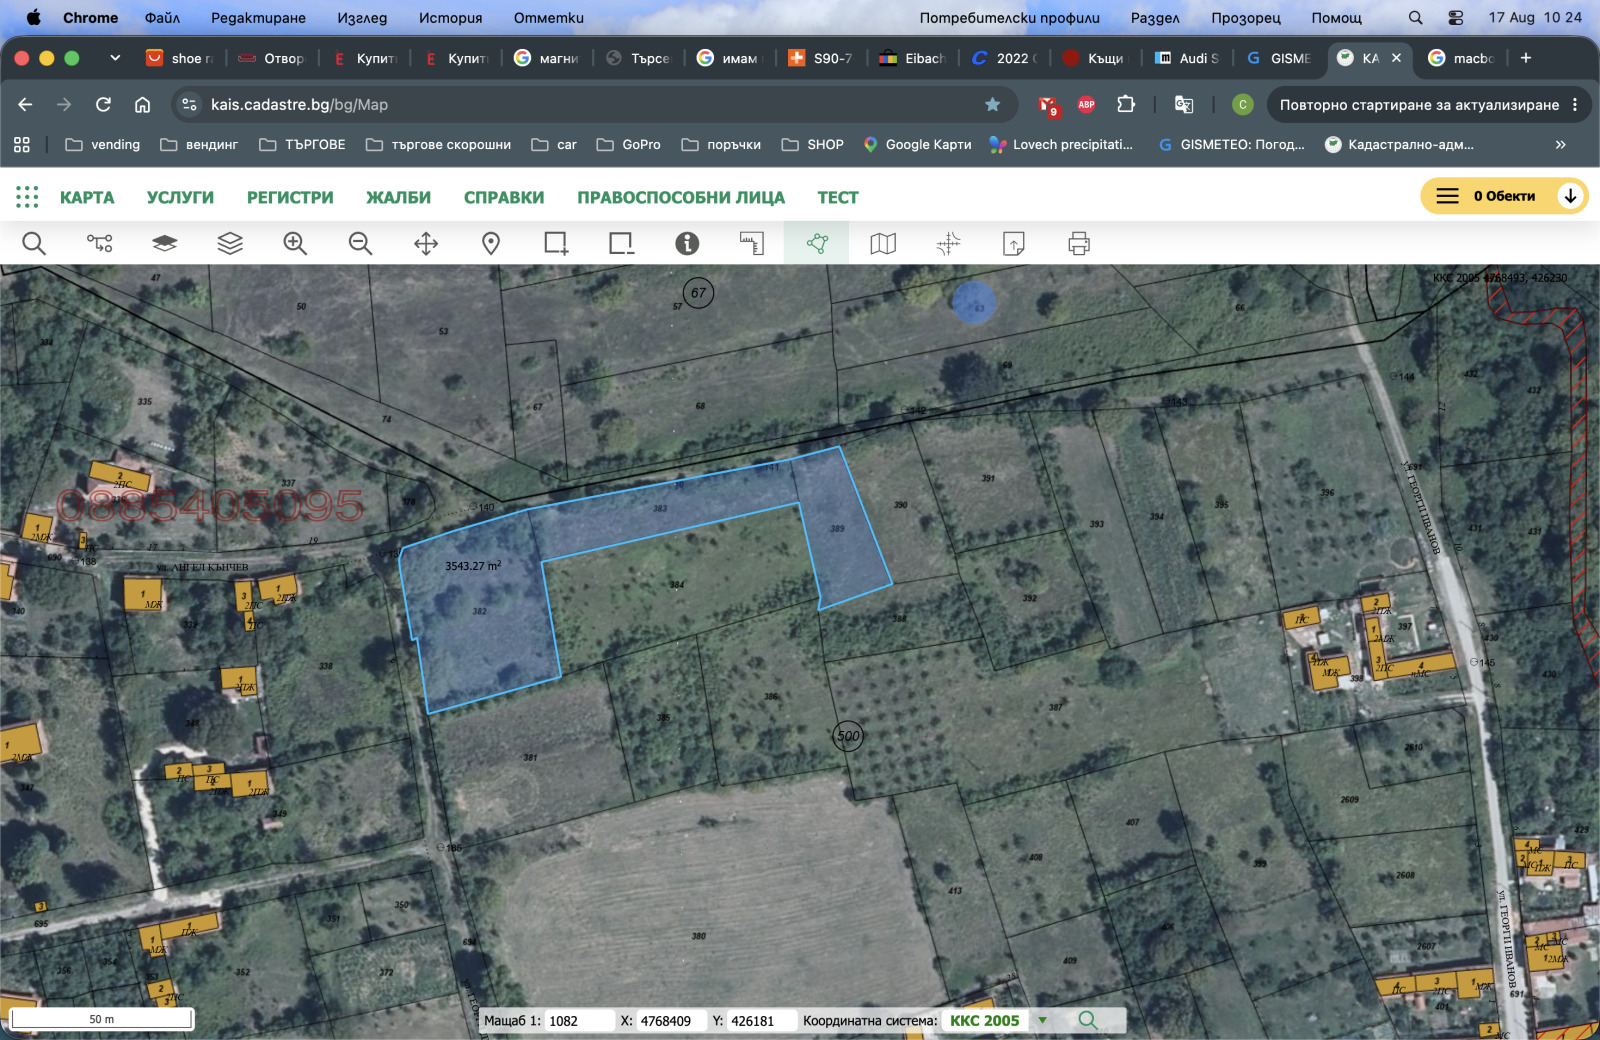Open the ЖАЛБИ menu tab
This screenshot has height=1040, width=1600.
398,197
